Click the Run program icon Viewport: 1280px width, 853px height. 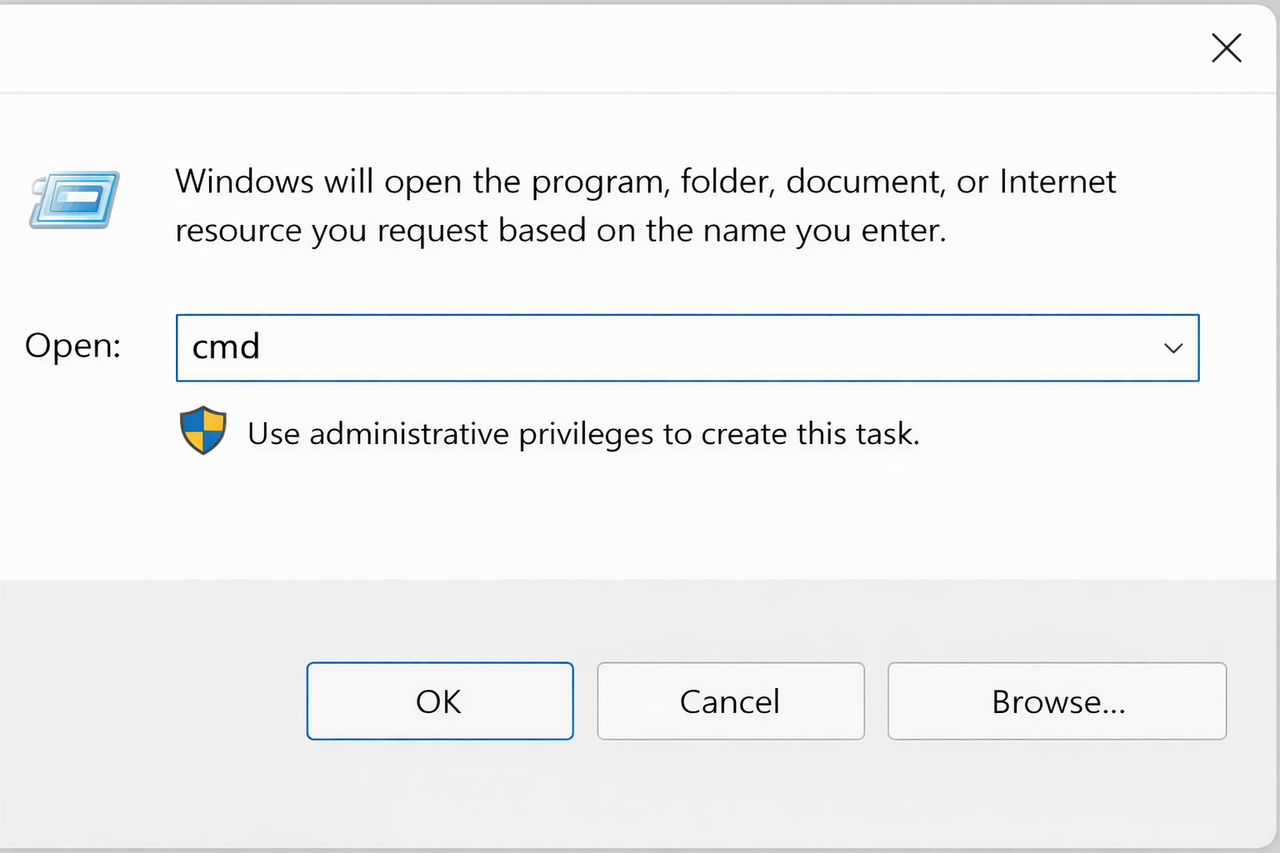pyautogui.click(x=75, y=200)
